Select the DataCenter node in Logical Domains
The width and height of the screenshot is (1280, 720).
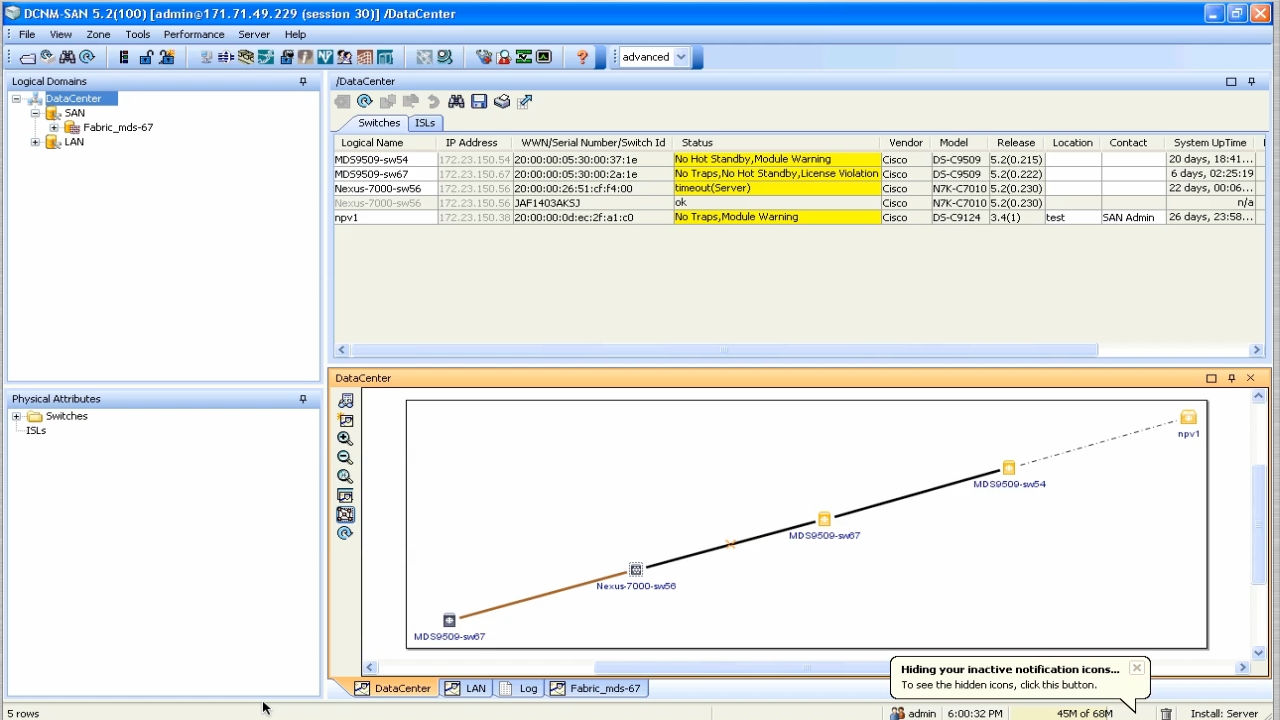(x=73, y=99)
